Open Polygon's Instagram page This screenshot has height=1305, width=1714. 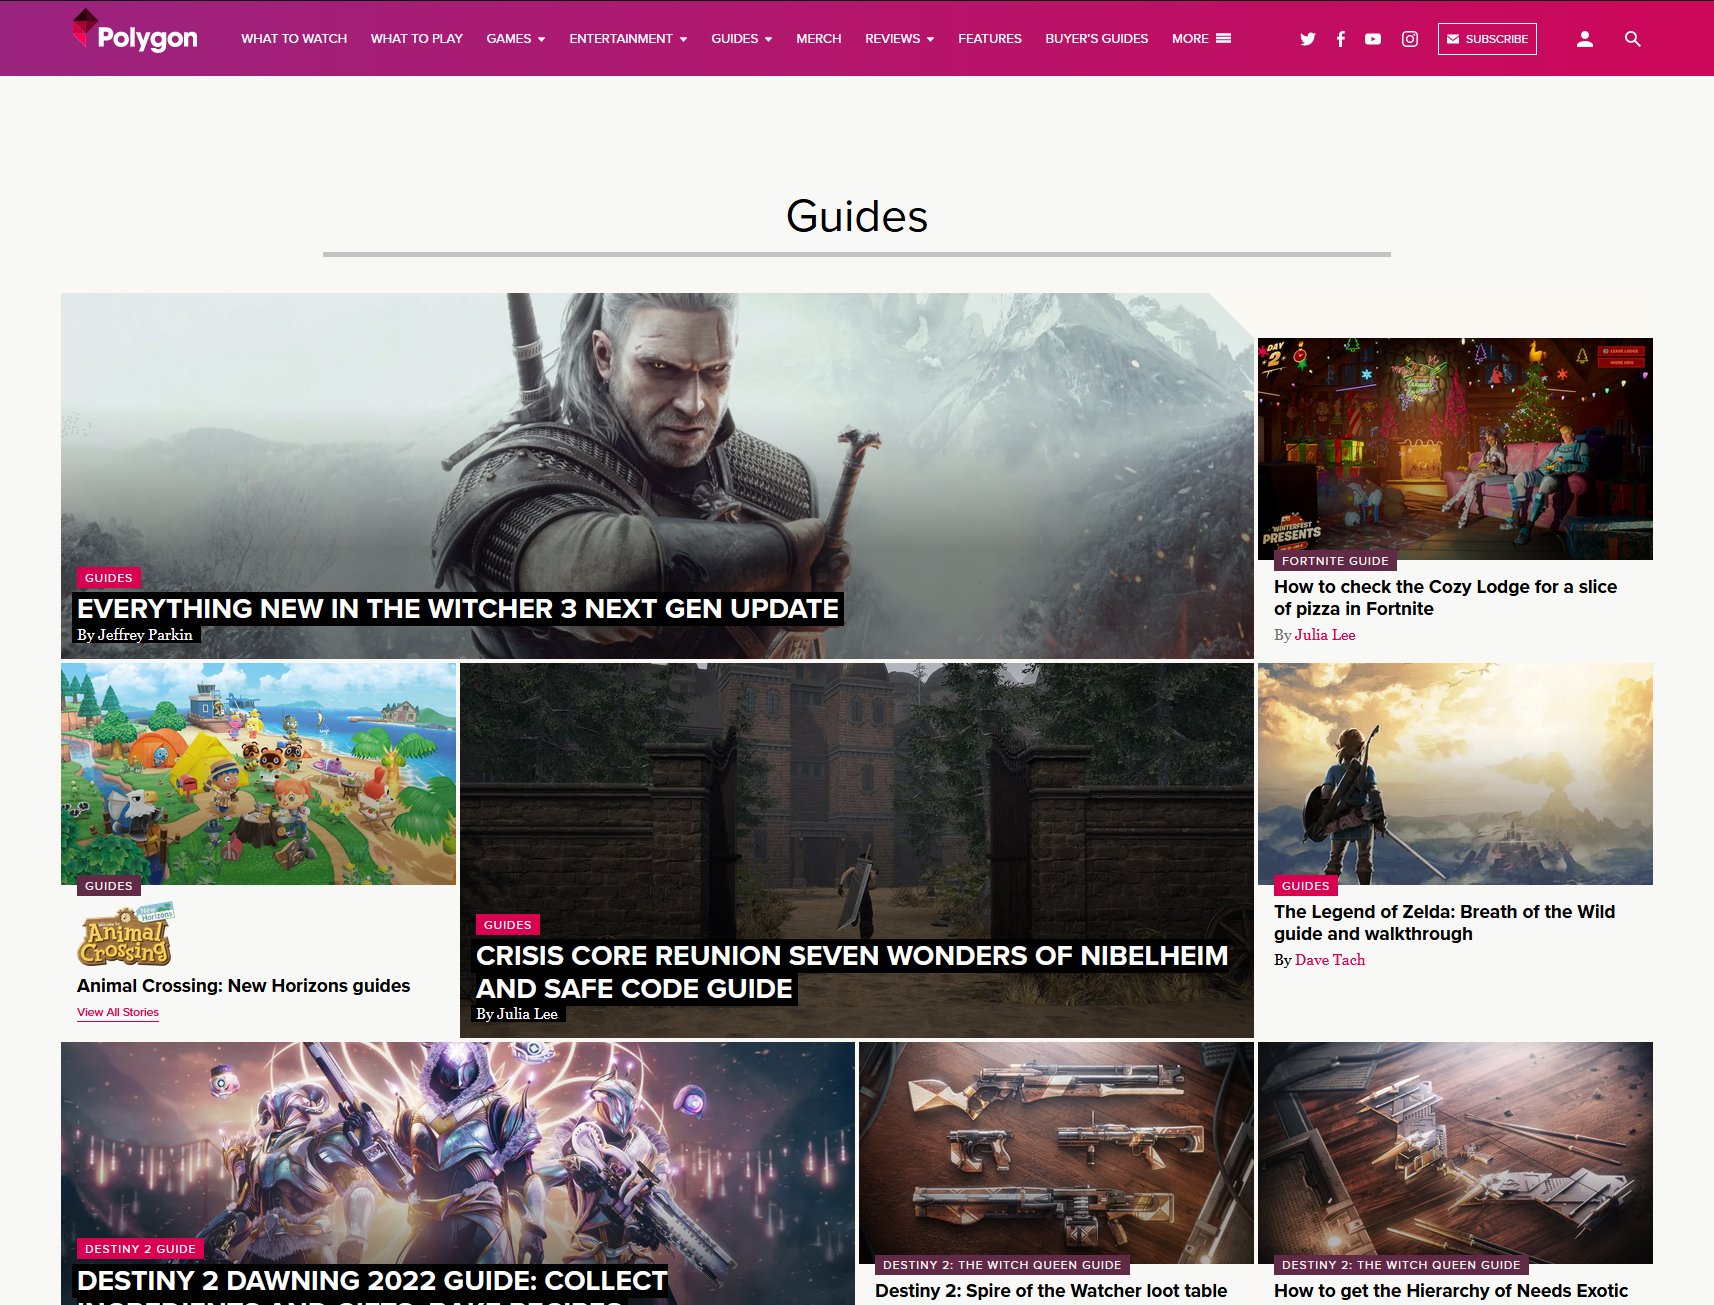1410,39
